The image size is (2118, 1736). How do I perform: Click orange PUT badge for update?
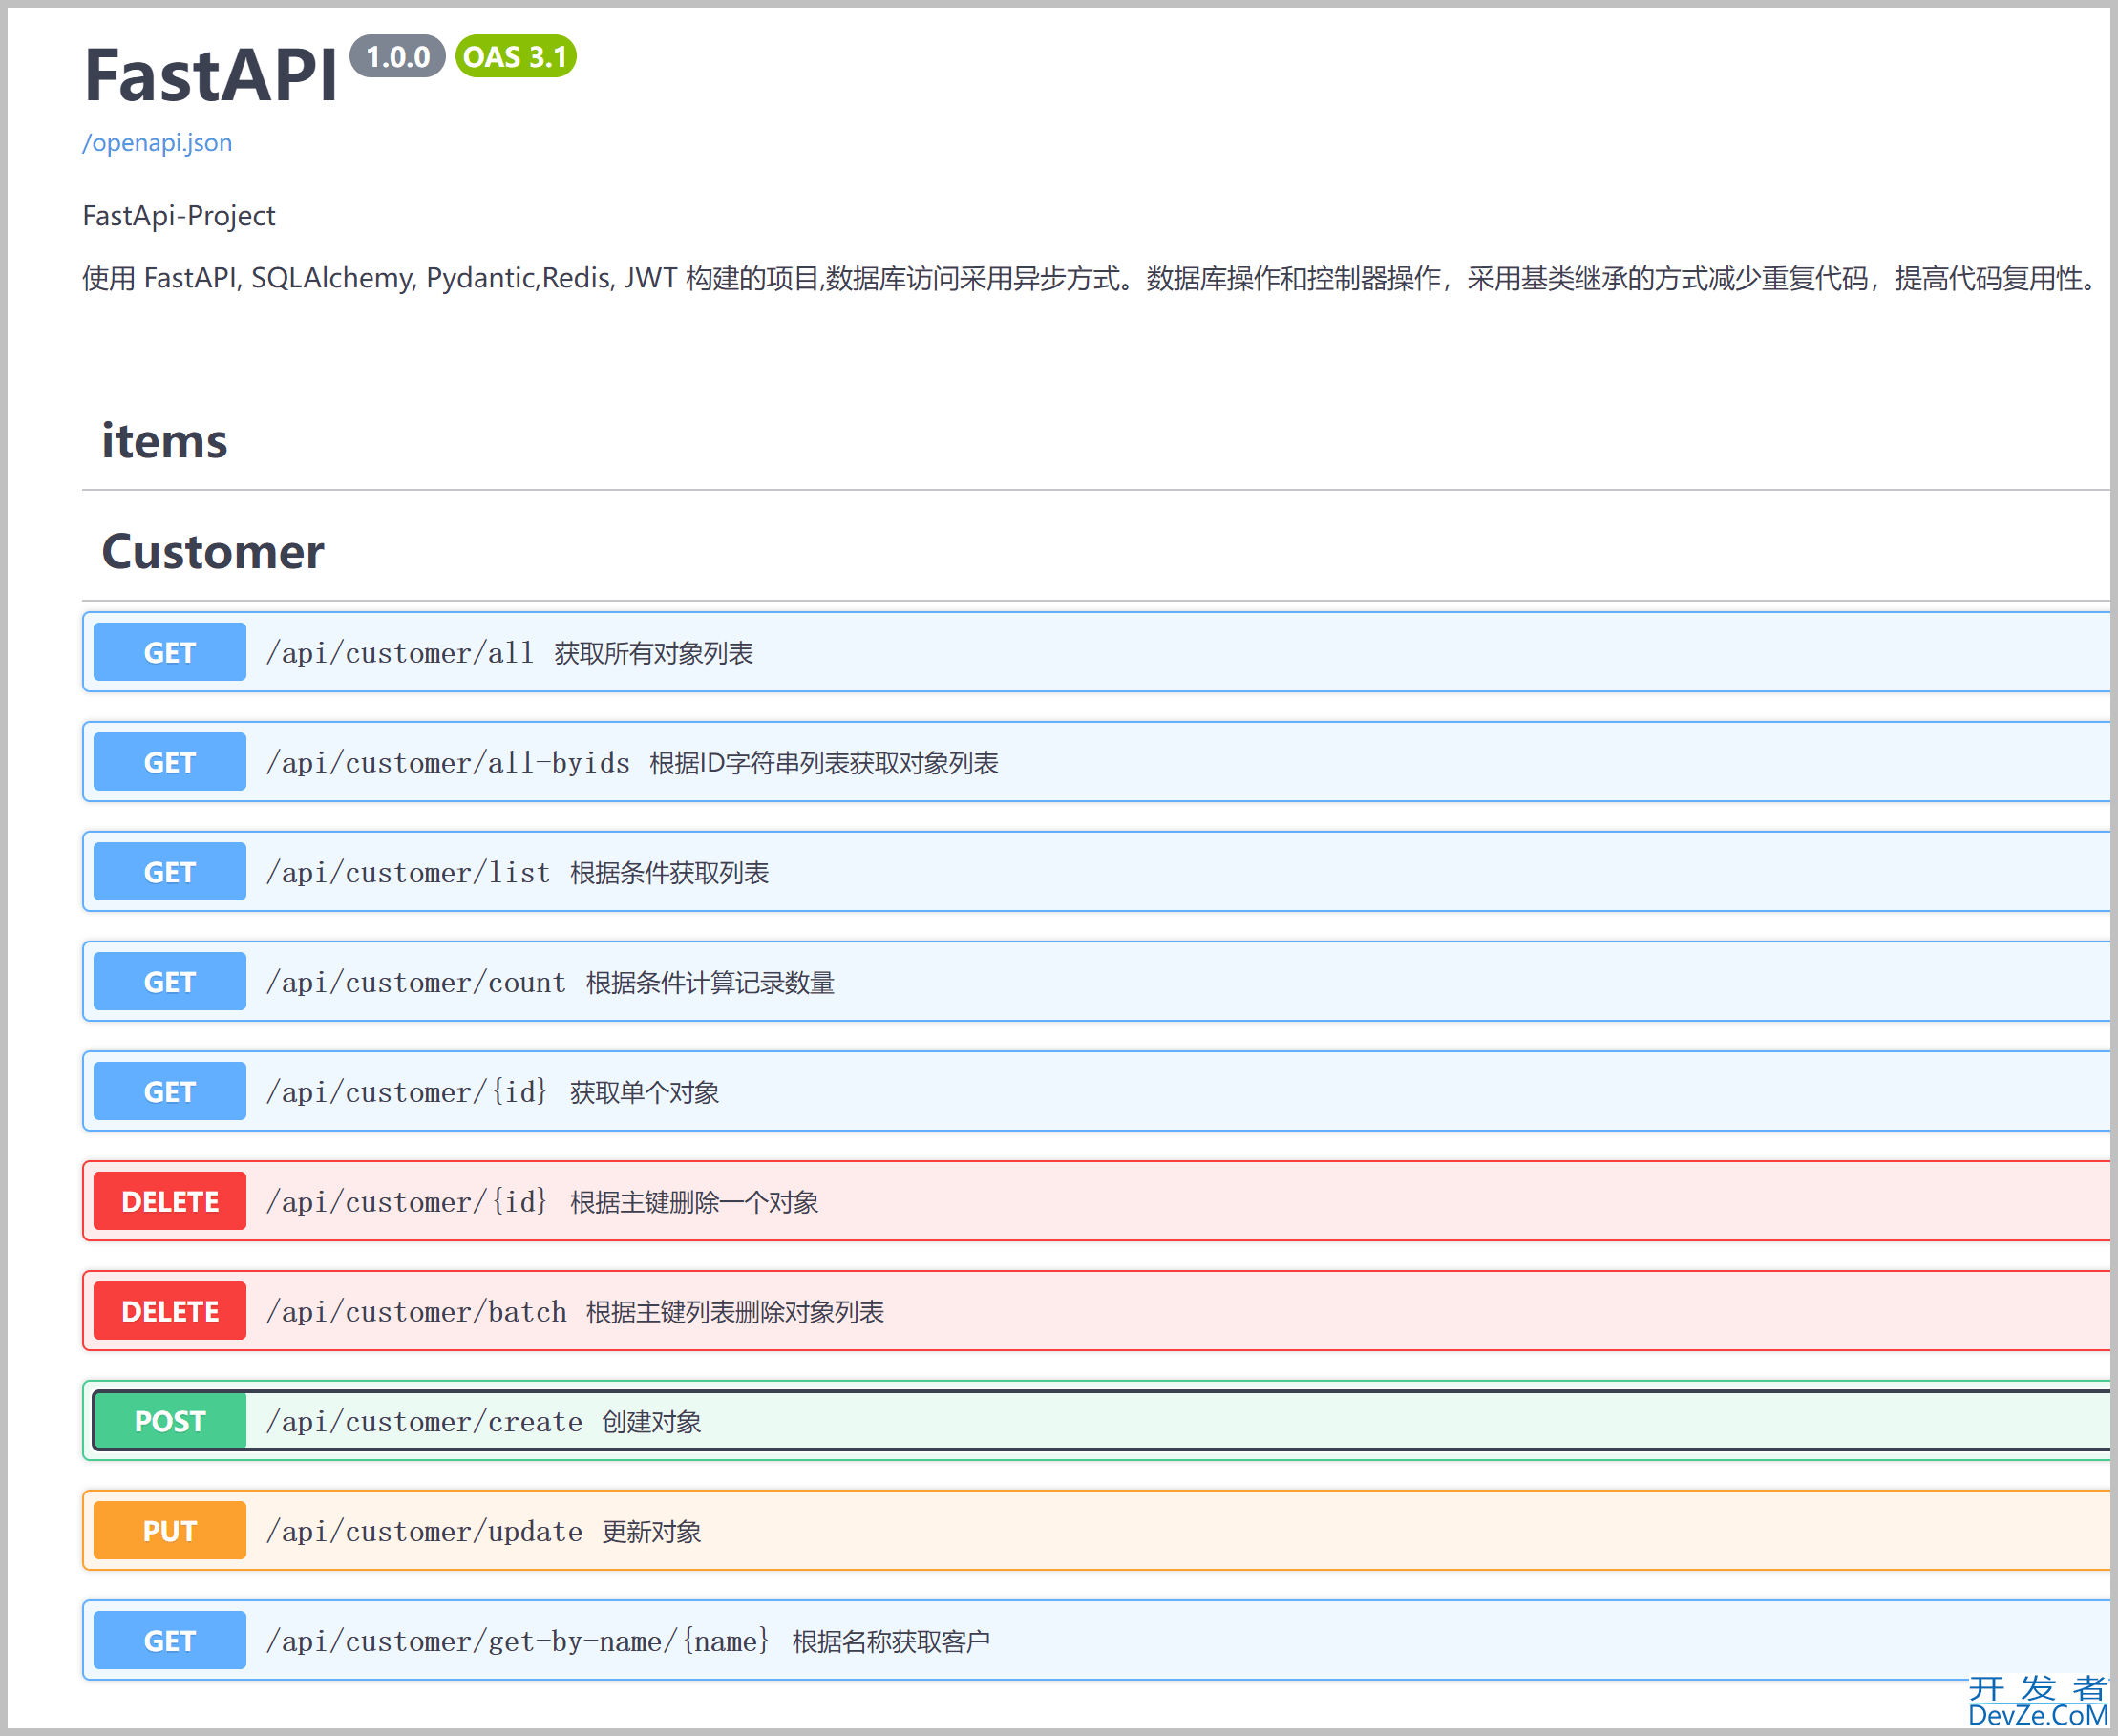(x=169, y=1531)
